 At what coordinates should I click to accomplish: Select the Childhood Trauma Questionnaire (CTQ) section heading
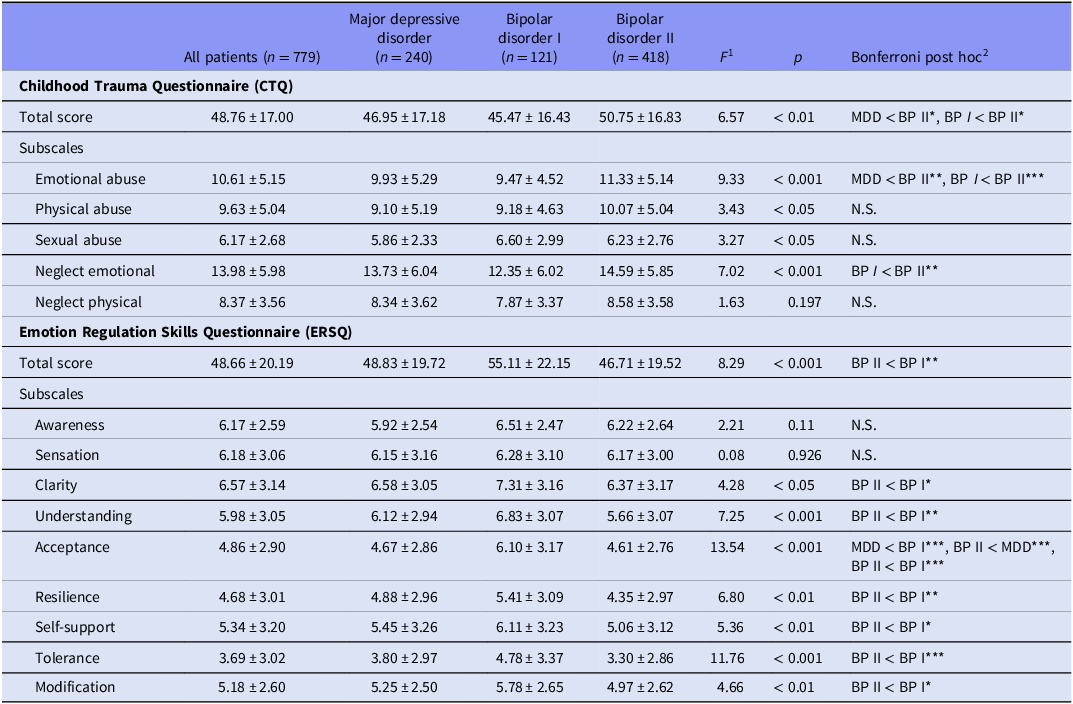tap(155, 86)
